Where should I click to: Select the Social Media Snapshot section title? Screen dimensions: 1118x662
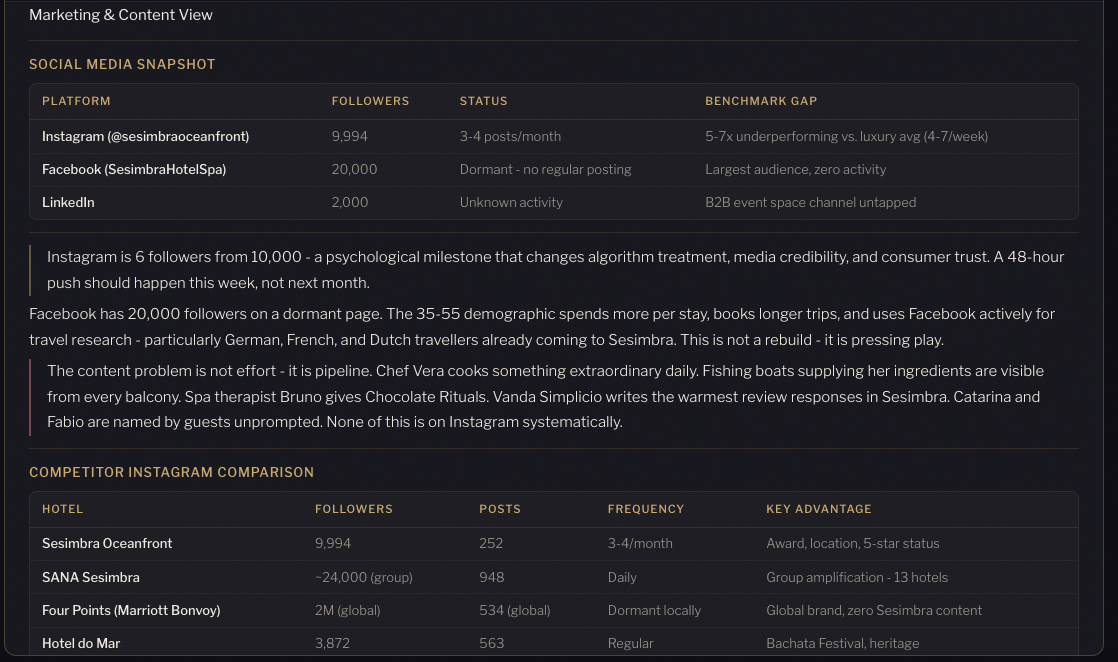(122, 64)
